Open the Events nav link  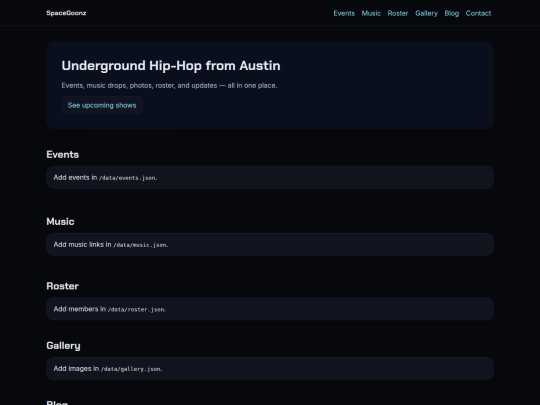click(x=344, y=13)
